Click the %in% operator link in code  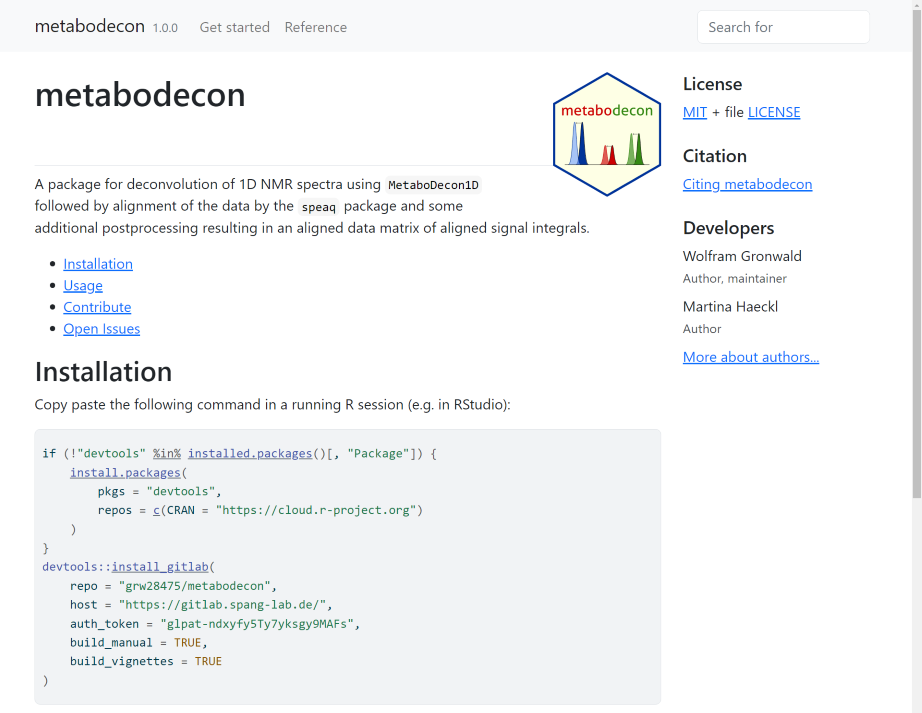click(x=167, y=454)
